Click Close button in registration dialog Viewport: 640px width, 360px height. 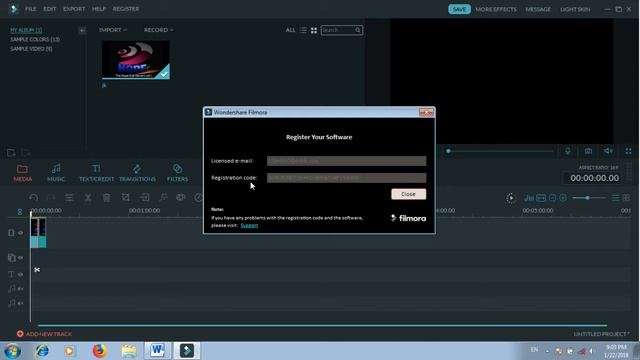(408, 194)
